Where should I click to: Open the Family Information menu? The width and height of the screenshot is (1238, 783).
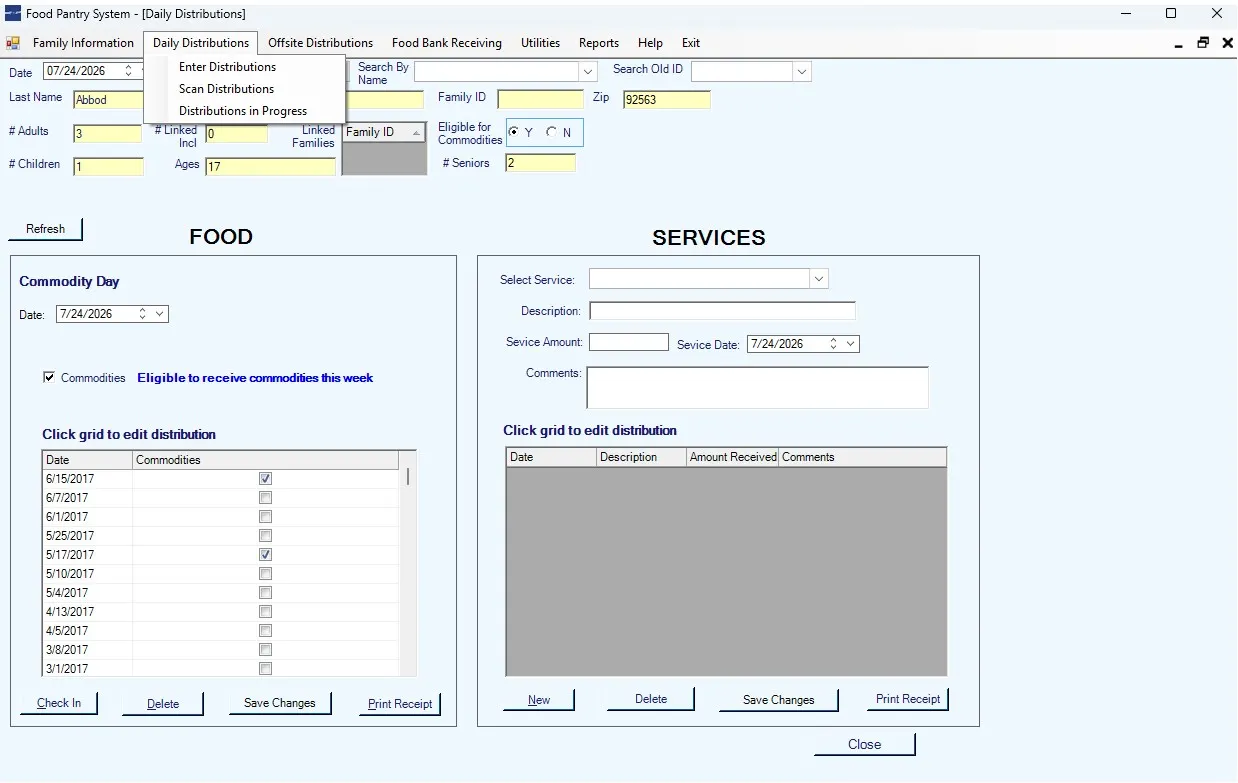pos(83,43)
